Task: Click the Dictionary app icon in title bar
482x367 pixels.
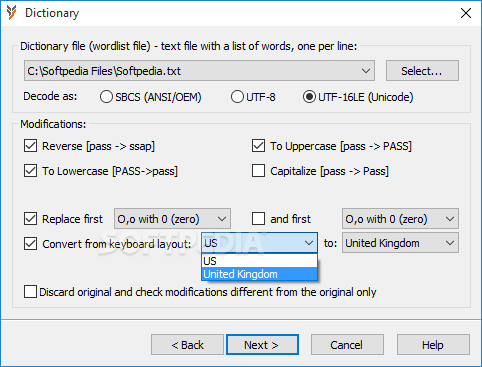Action: 11,13
